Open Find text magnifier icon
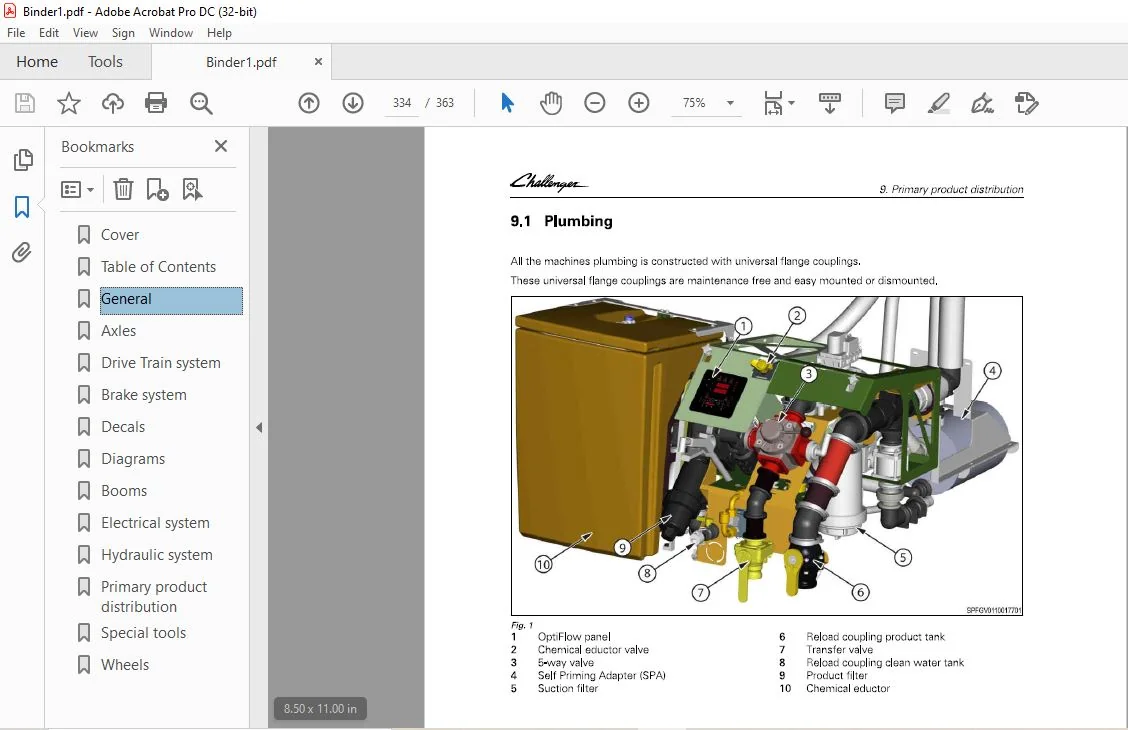1128x730 pixels. point(201,103)
